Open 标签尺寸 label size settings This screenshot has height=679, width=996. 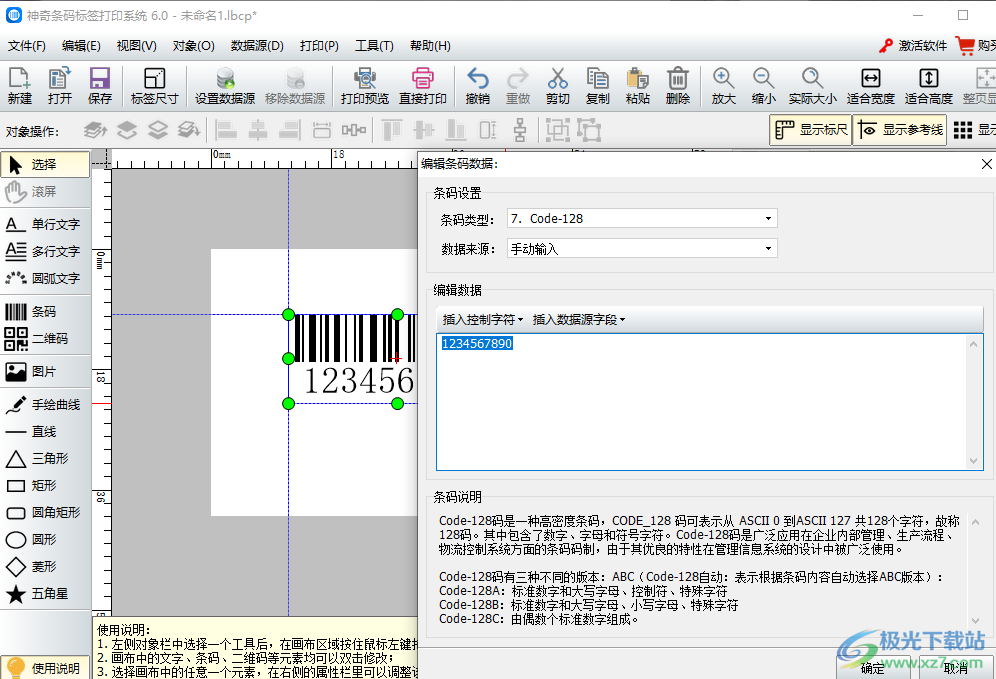(154, 86)
